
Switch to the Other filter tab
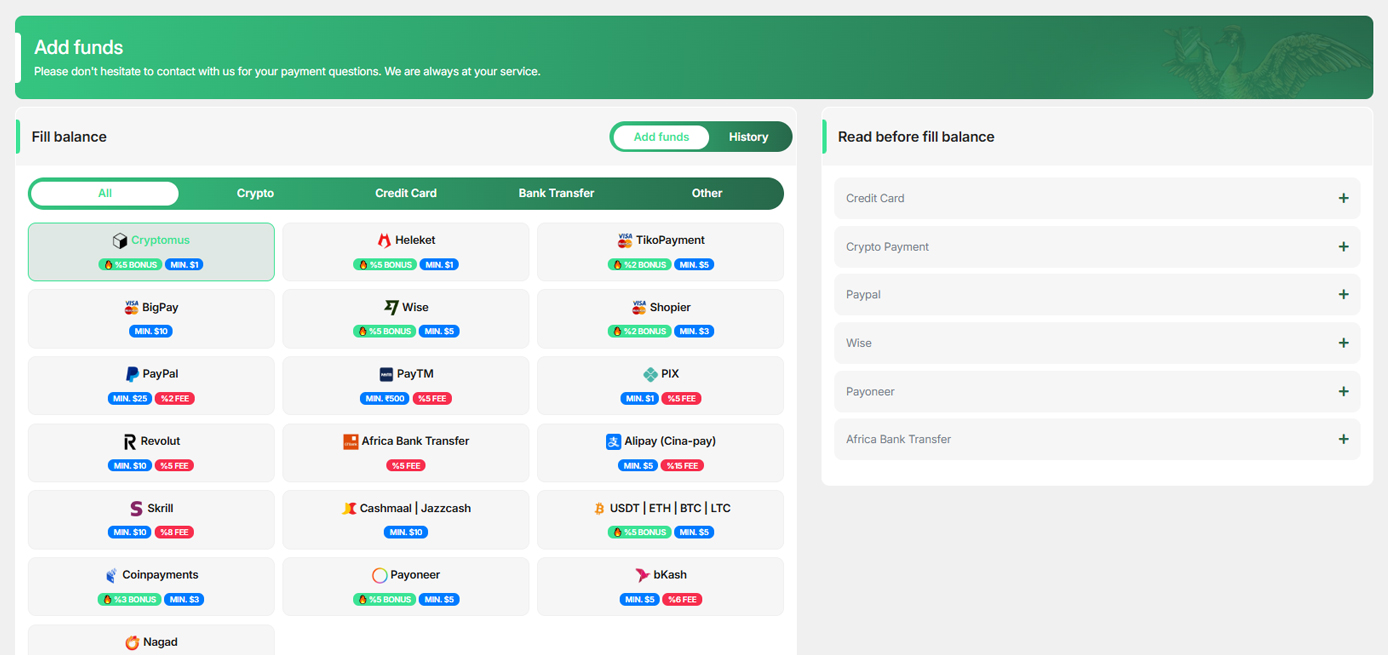(707, 193)
